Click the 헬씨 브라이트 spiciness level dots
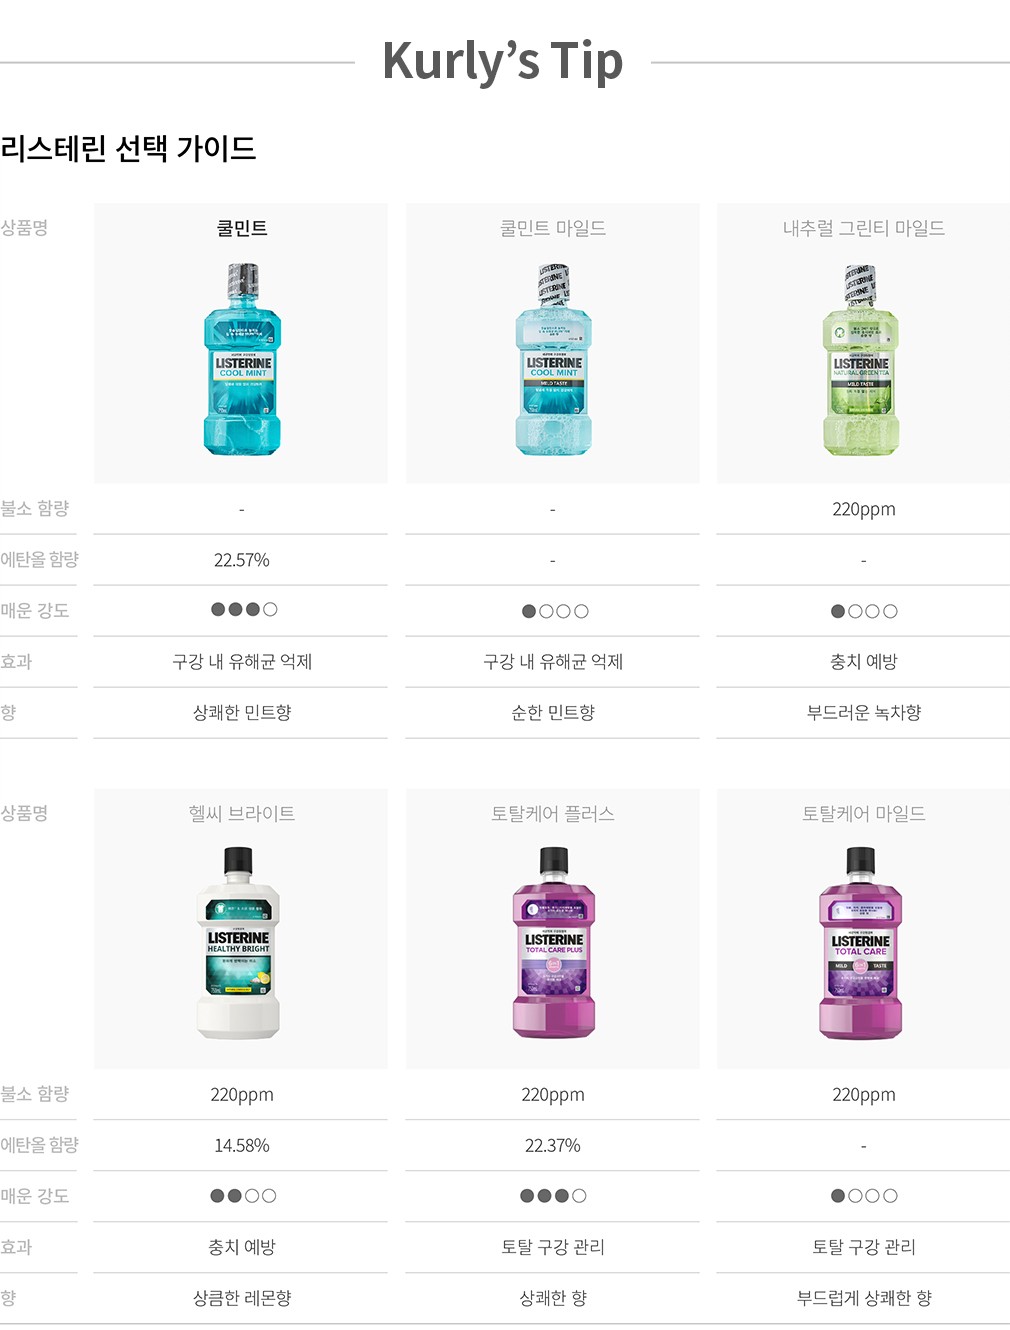 click(244, 1195)
